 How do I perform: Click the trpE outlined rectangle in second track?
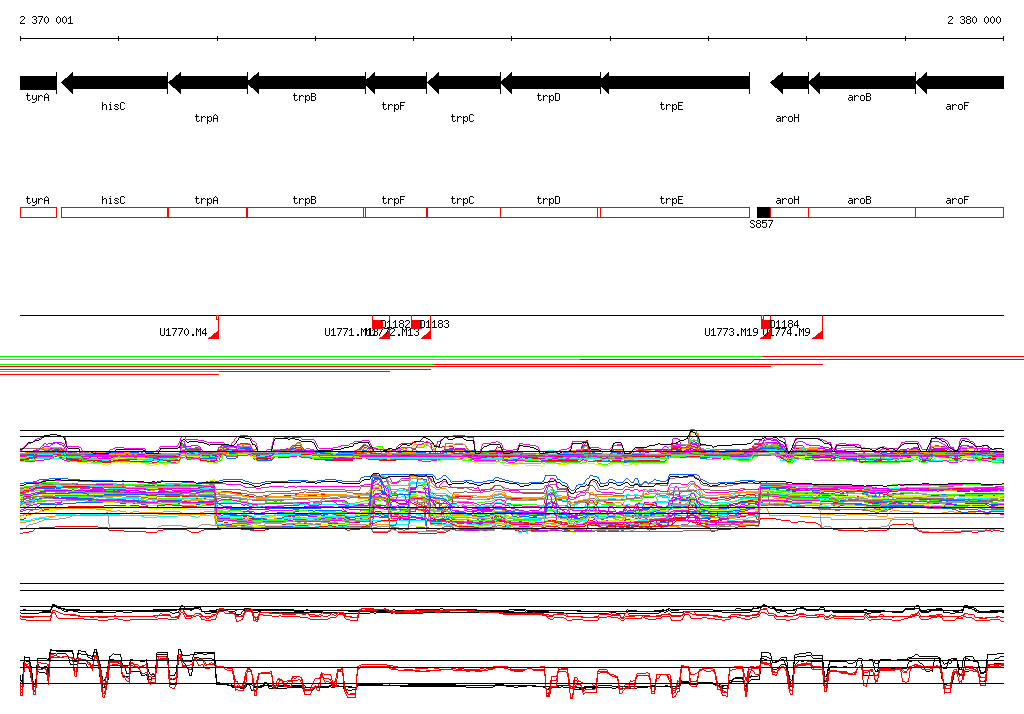[674, 212]
